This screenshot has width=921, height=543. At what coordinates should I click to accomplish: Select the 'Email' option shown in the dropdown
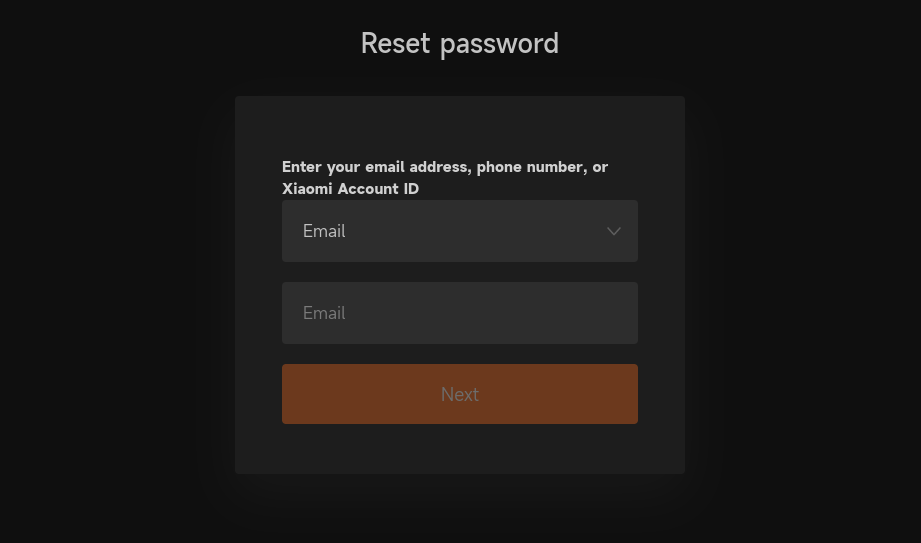pyautogui.click(x=325, y=231)
